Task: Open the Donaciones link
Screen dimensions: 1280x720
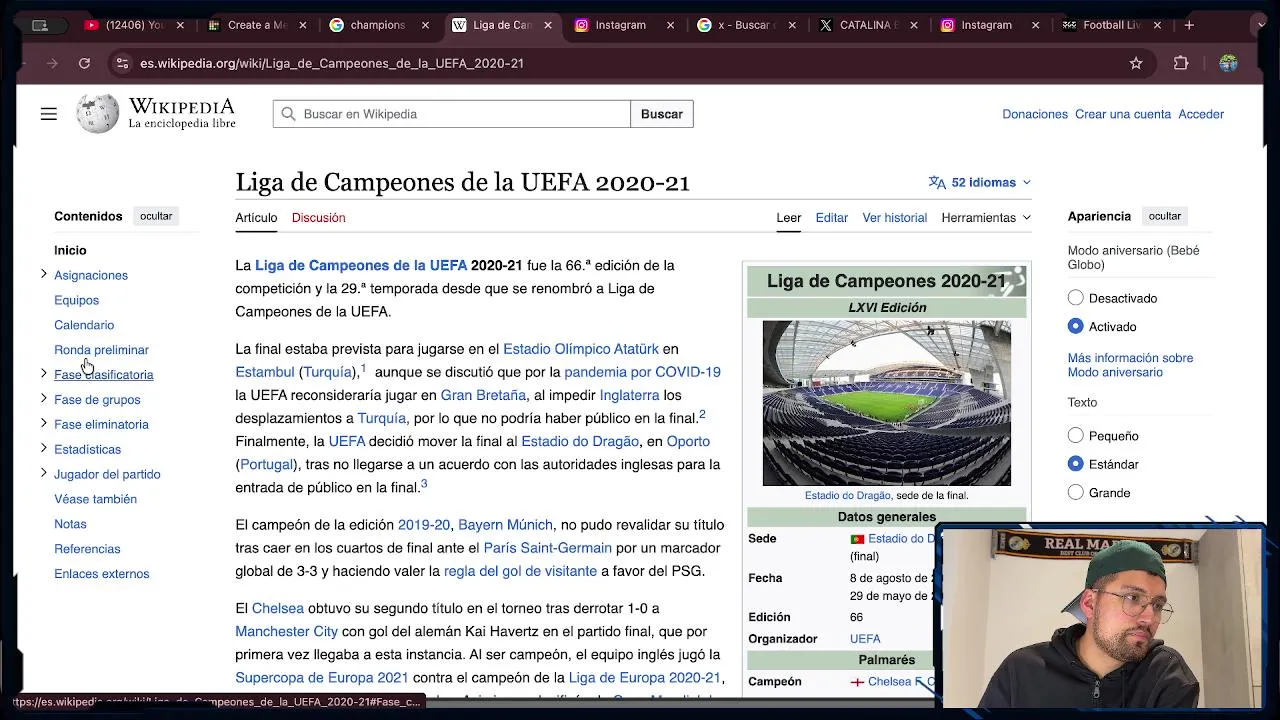Action: [1035, 114]
